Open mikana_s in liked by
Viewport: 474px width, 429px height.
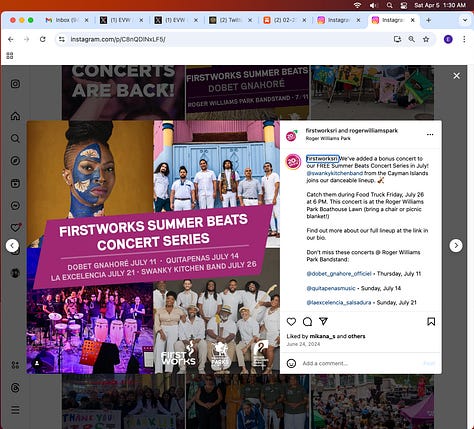pyautogui.click(x=322, y=336)
